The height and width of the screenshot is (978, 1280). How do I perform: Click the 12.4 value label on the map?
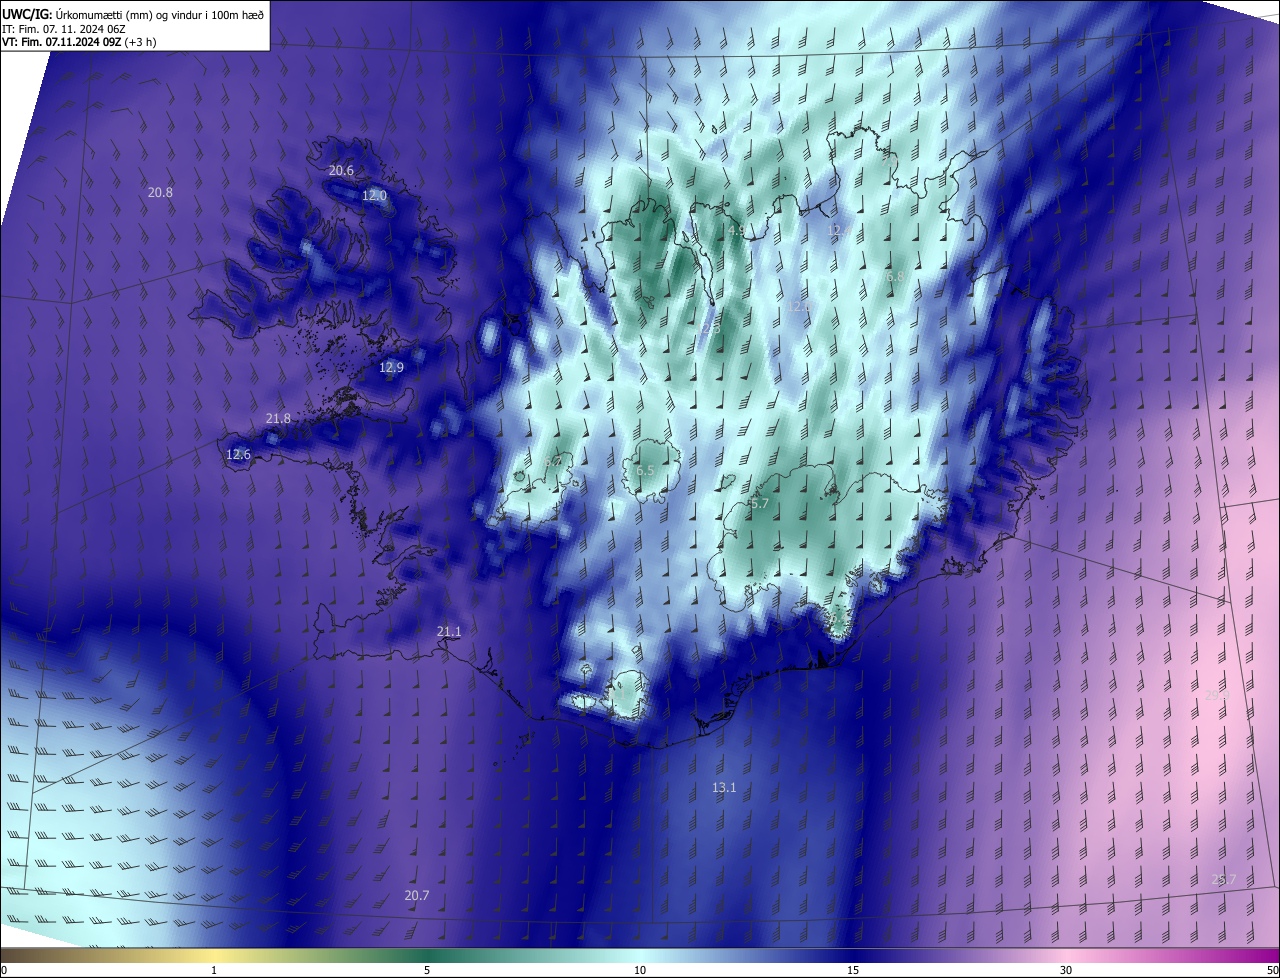pyautogui.click(x=839, y=230)
